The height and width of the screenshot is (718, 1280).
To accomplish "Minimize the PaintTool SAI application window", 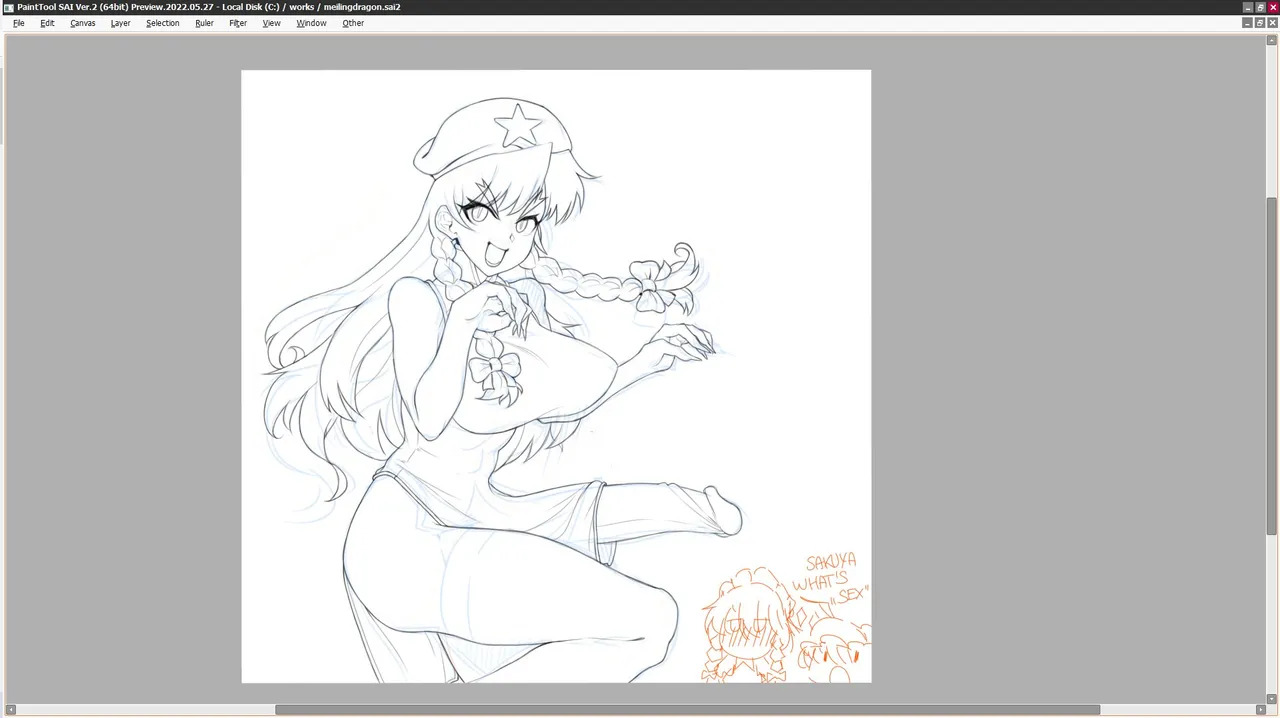I will click(1247, 7).
